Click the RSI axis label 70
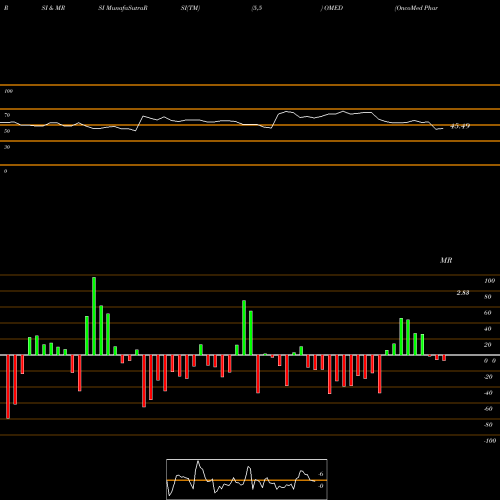 [7, 115]
